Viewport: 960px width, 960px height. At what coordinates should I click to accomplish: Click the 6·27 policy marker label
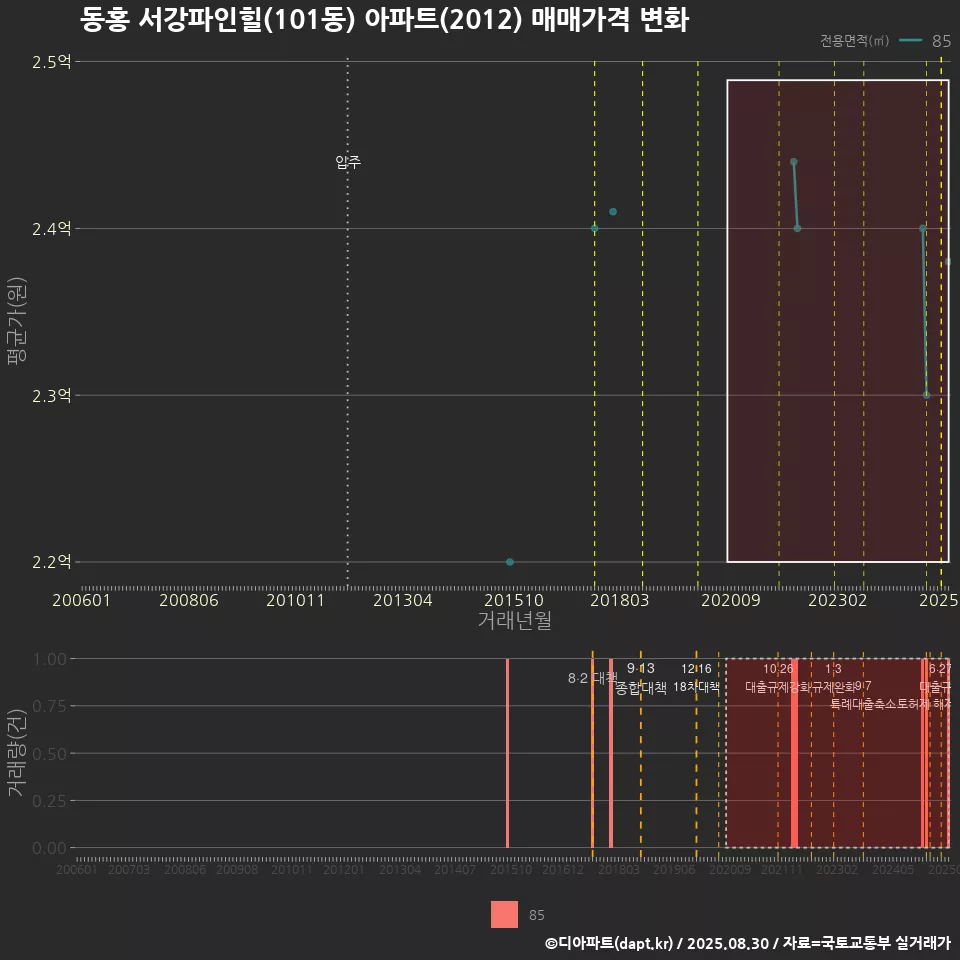tap(940, 669)
